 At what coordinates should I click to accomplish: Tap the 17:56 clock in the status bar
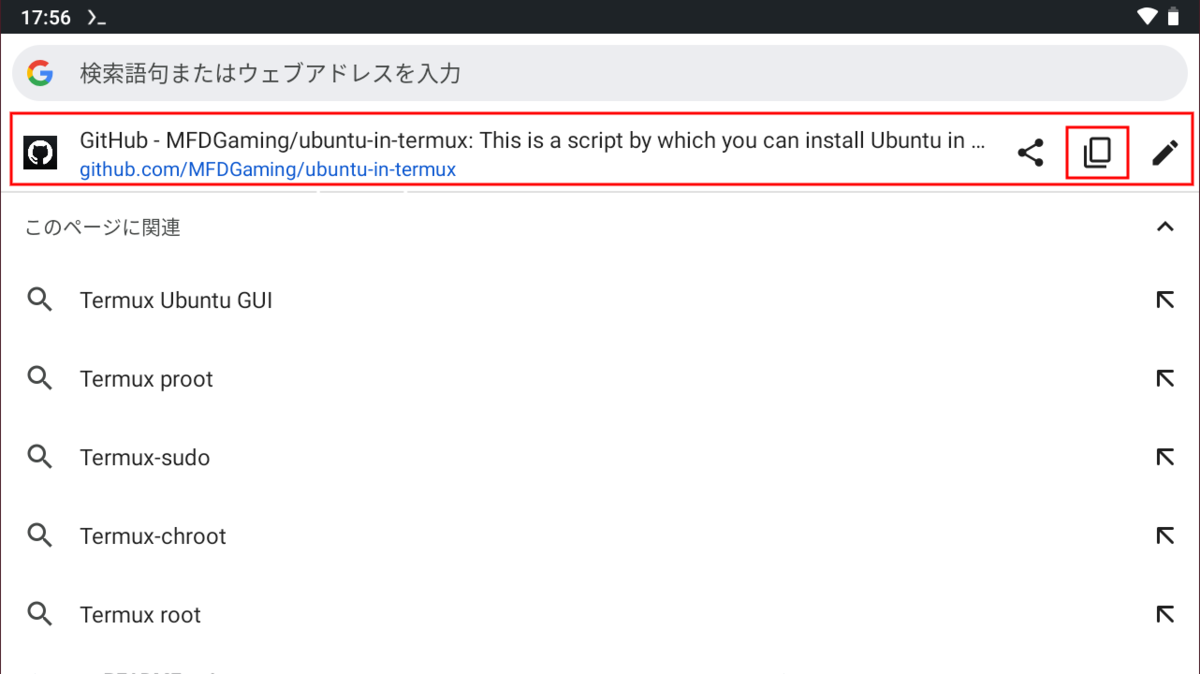pyautogui.click(x=45, y=17)
